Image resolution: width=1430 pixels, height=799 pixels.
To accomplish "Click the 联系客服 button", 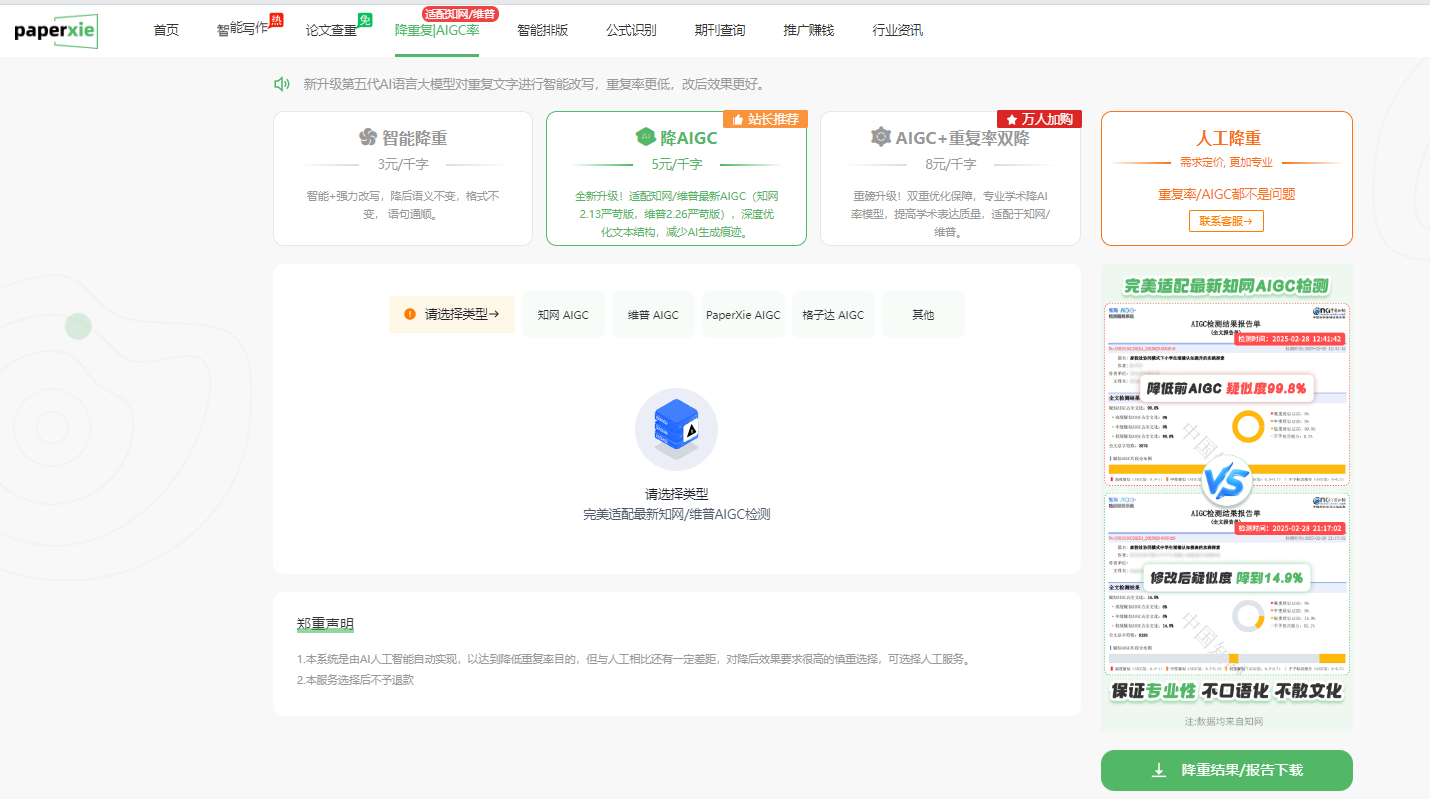I will [1226, 221].
